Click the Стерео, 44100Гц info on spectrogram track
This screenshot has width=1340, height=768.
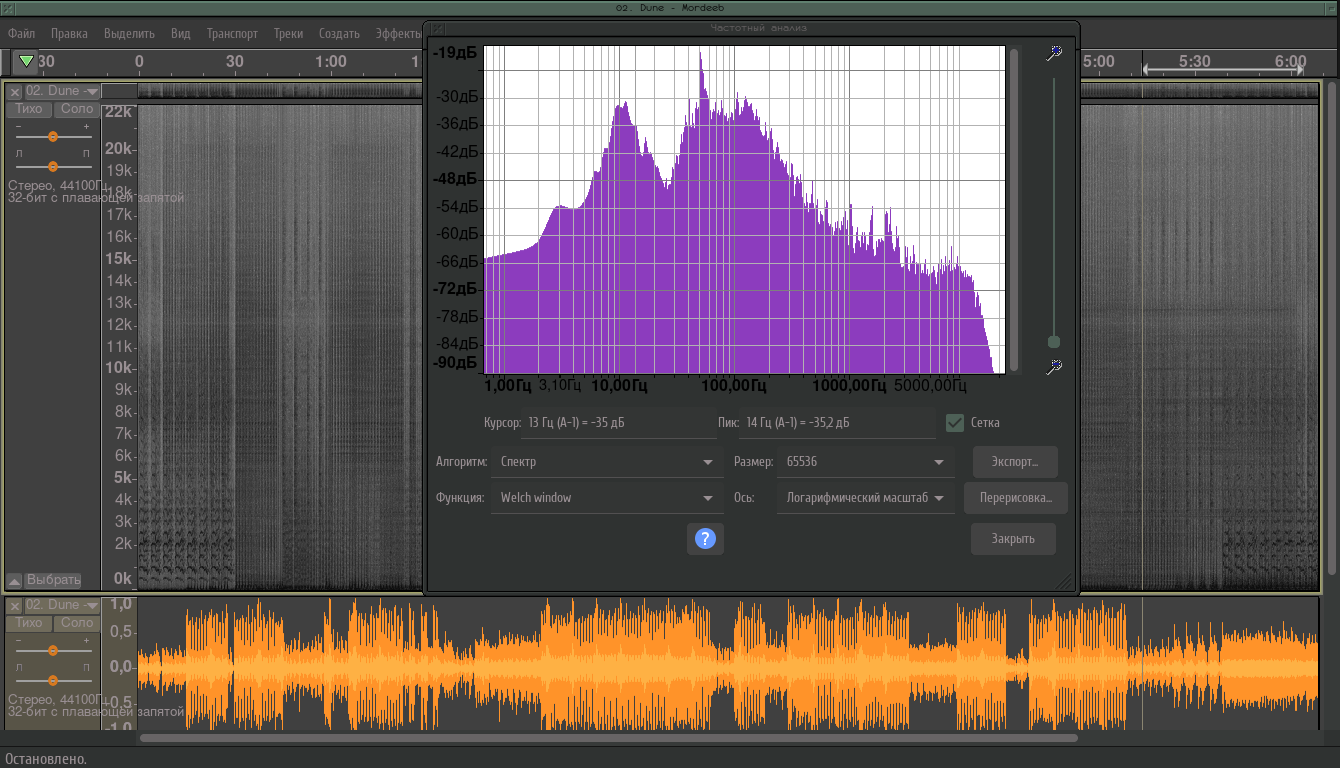(x=58, y=185)
